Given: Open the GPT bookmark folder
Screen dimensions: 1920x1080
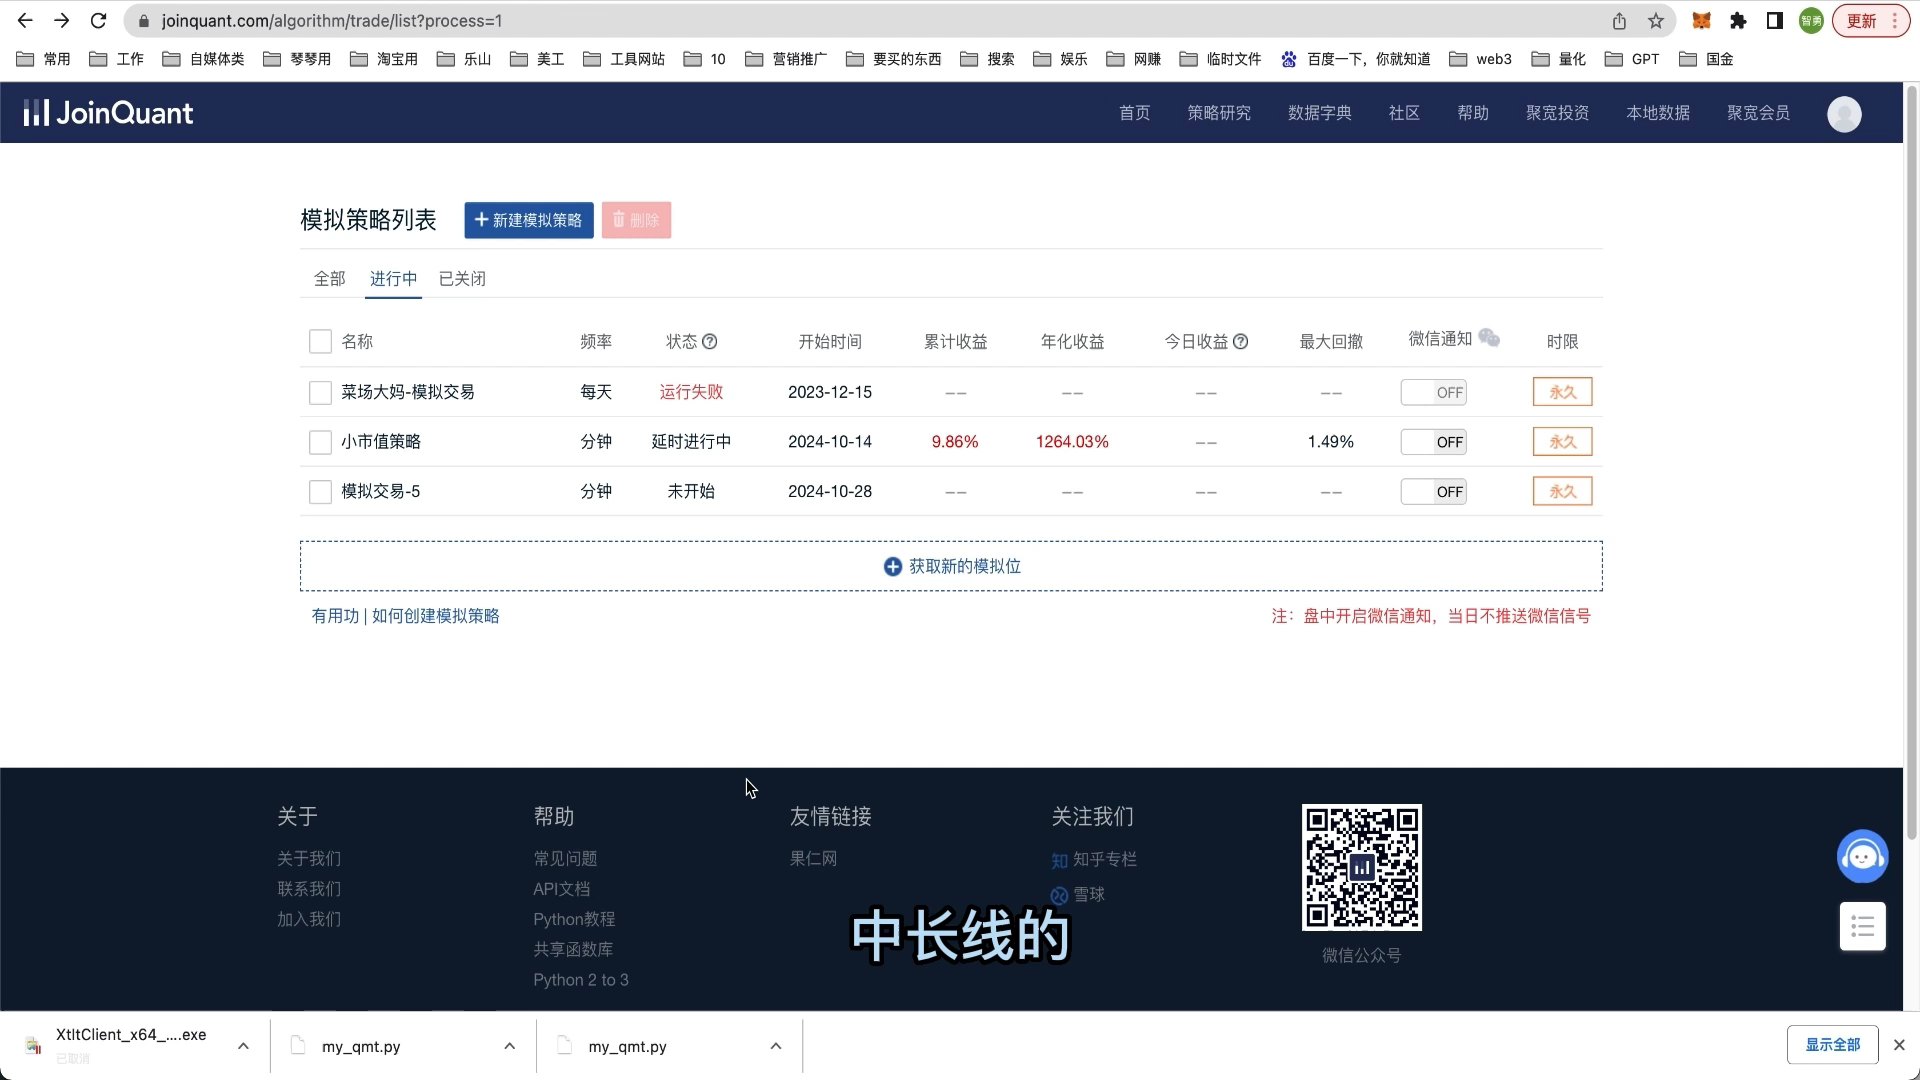Looking at the screenshot, I should coord(1632,59).
